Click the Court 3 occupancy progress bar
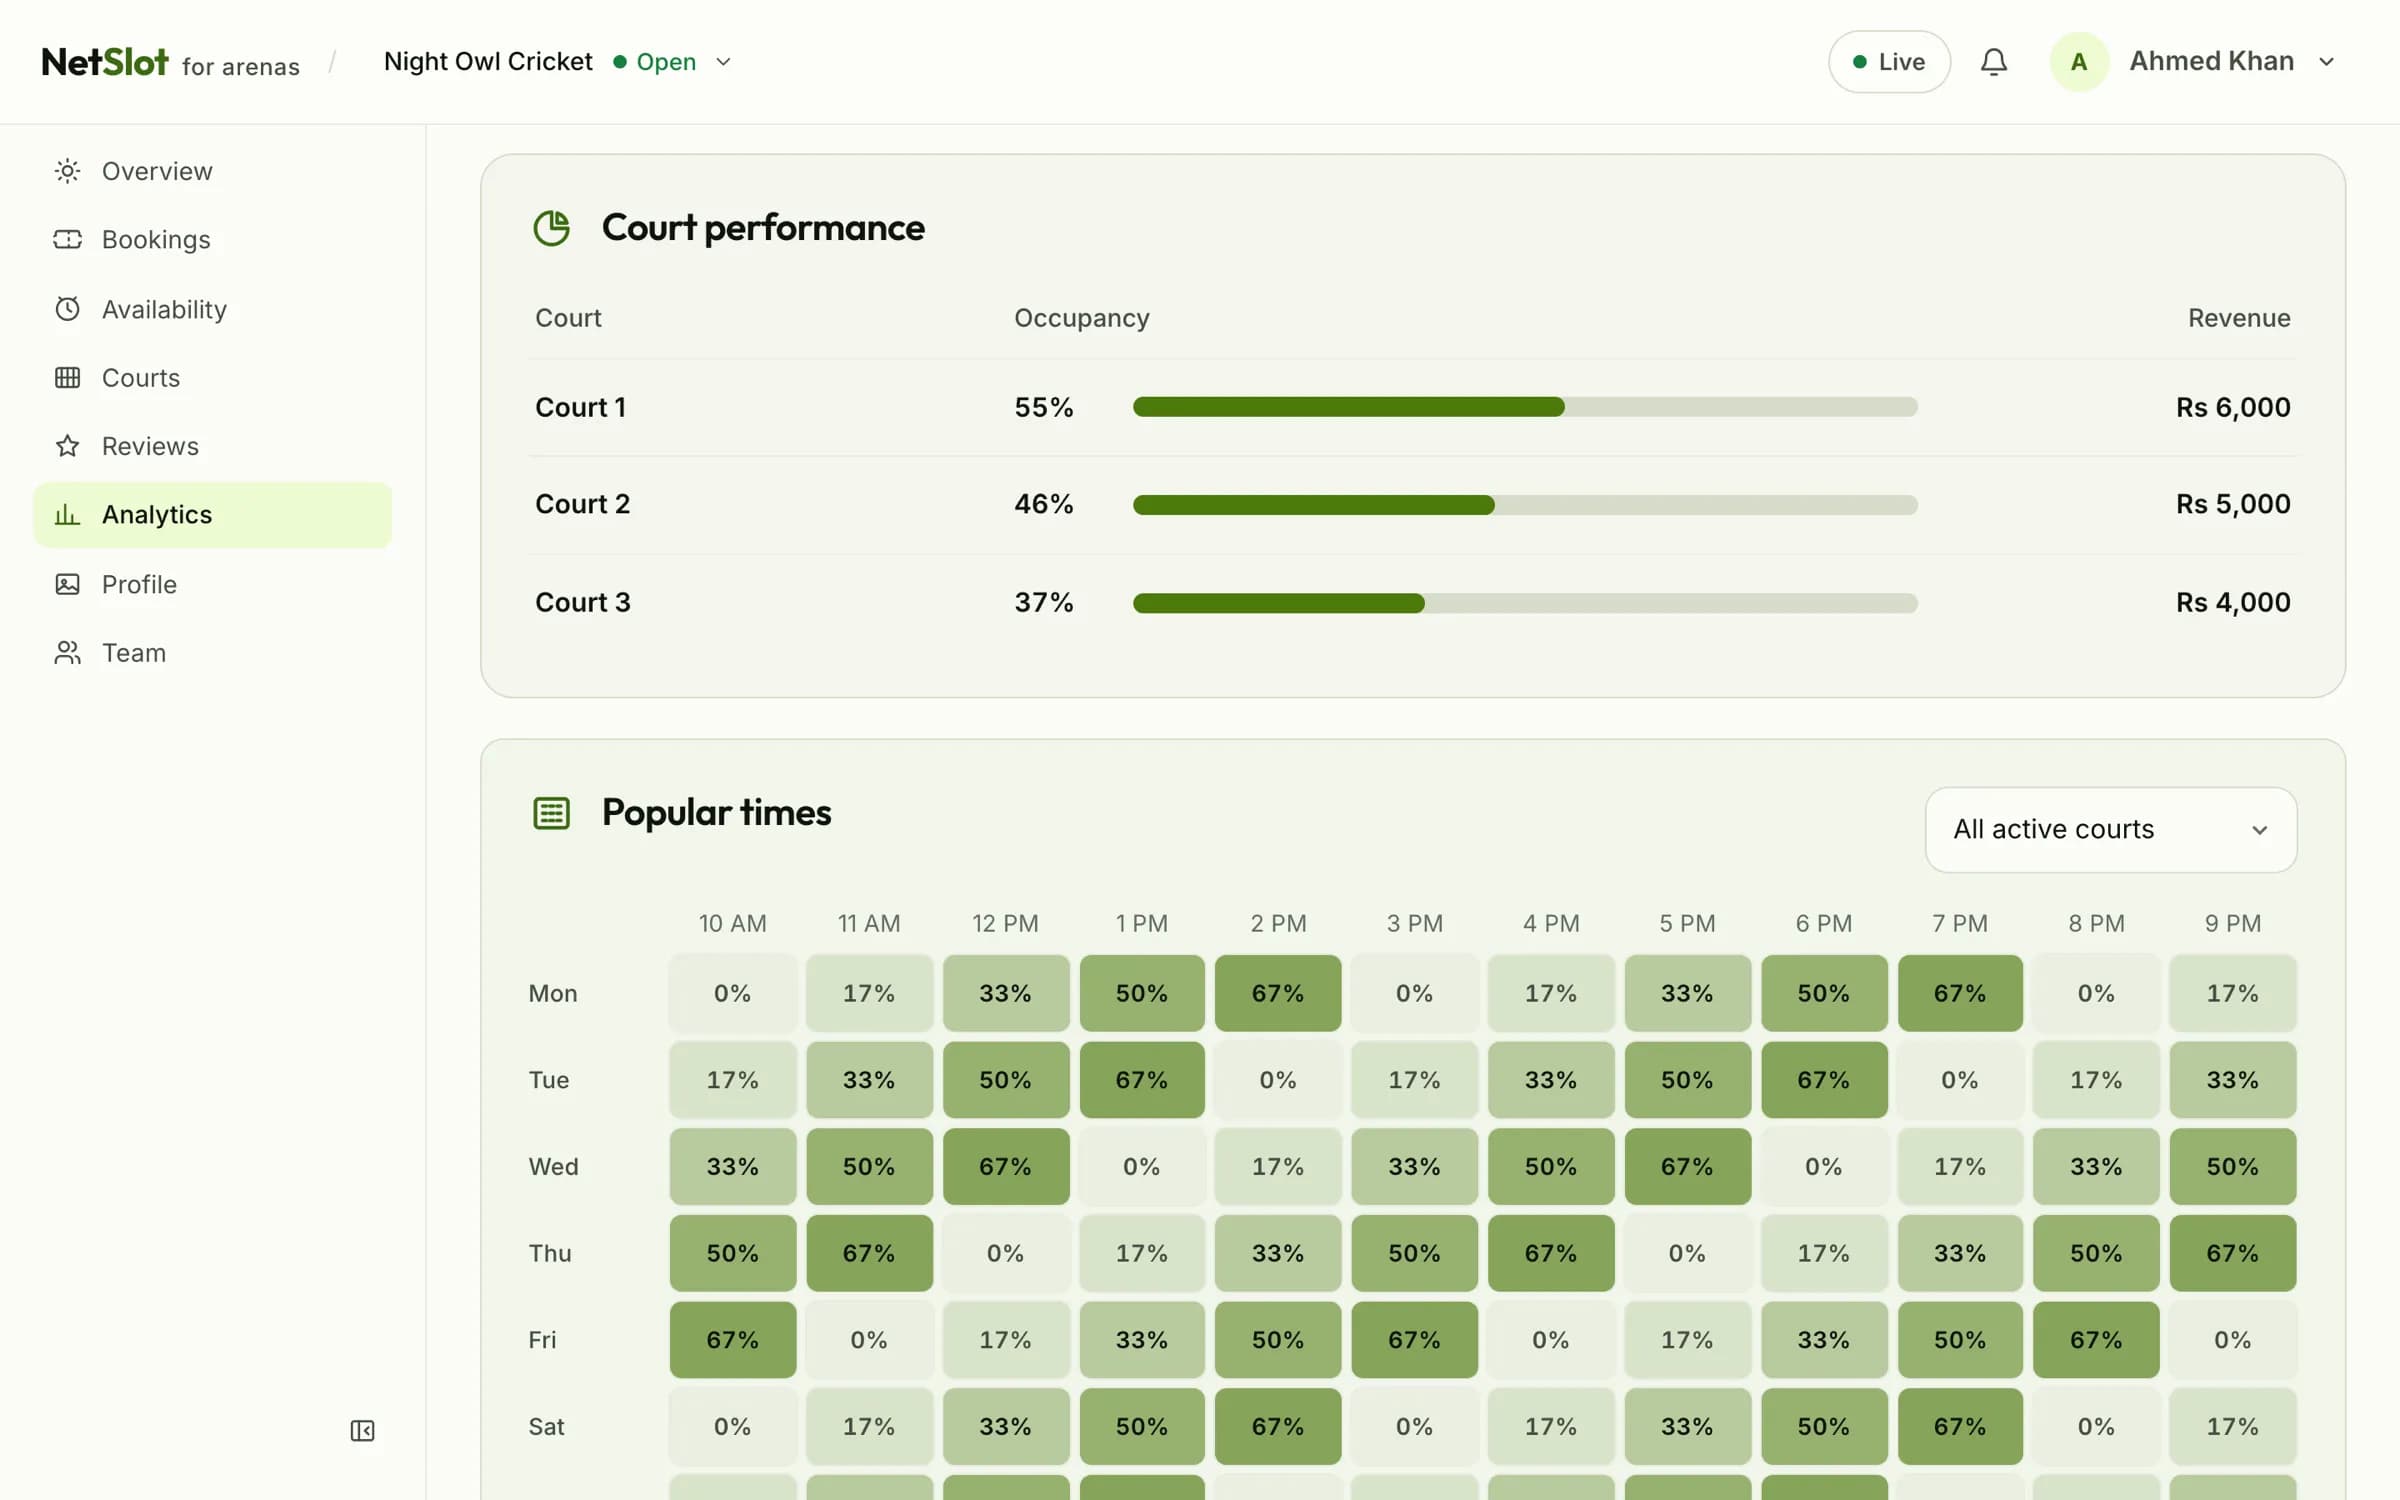Screen dimensions: 2400x1500 pos(1525,603)
